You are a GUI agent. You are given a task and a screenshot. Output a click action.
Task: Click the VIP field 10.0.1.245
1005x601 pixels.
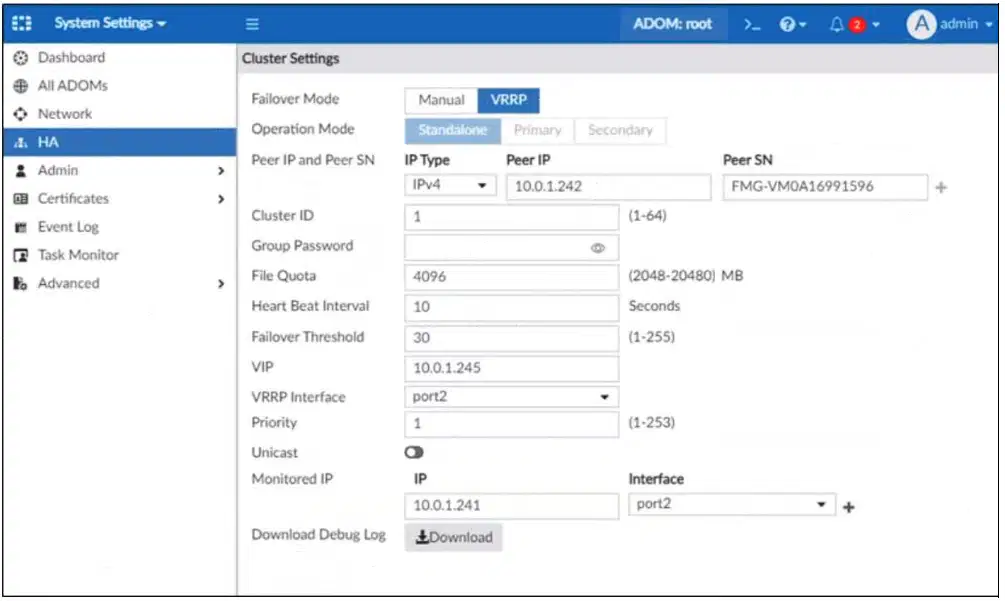(511, 368)
